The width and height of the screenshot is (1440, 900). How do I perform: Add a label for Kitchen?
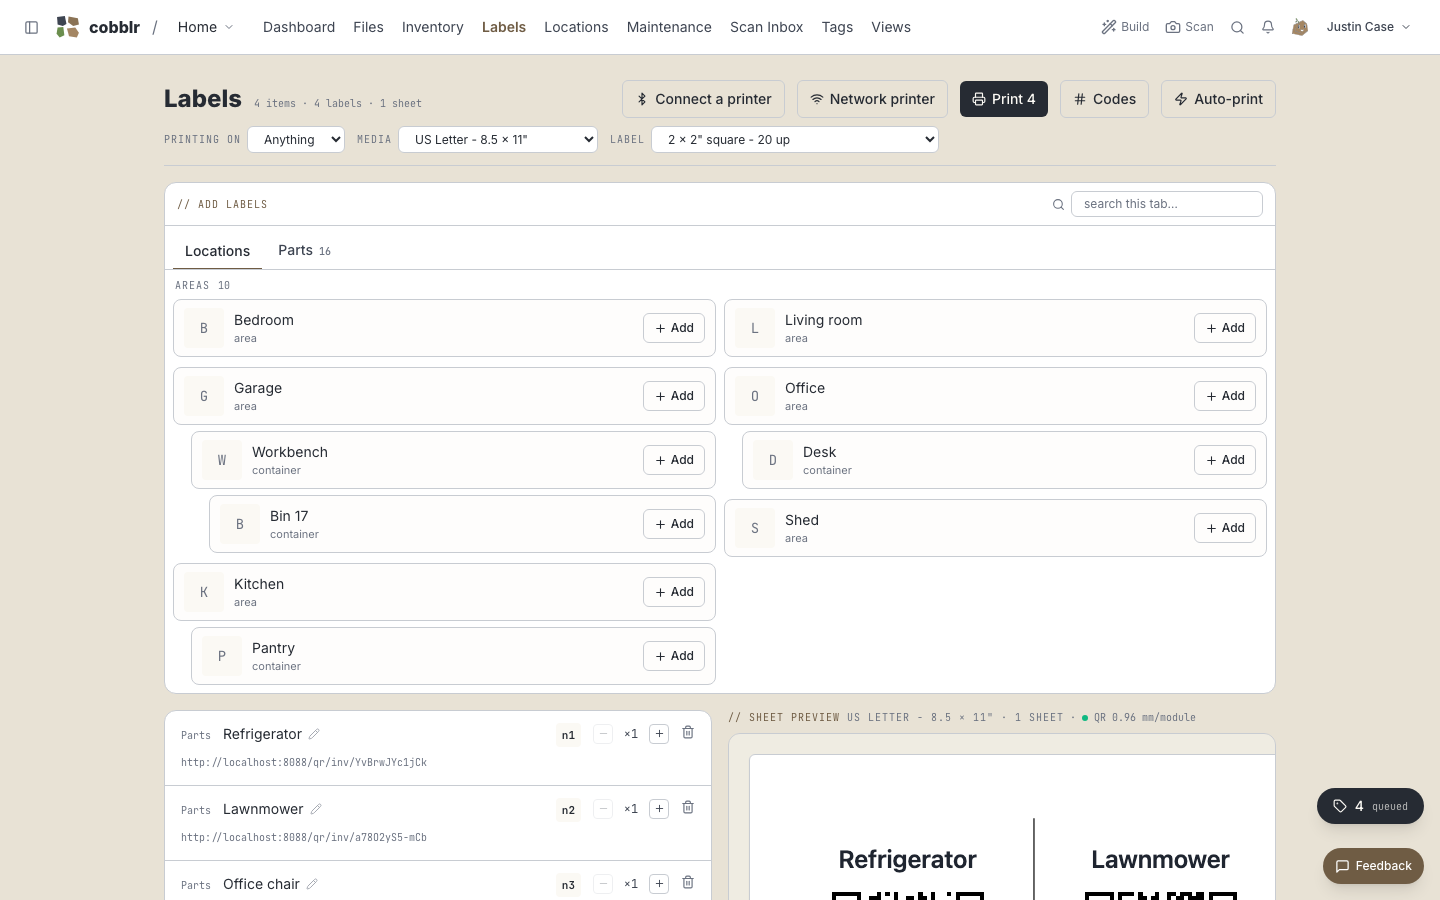pyautogui.click(x=674, y=592)
